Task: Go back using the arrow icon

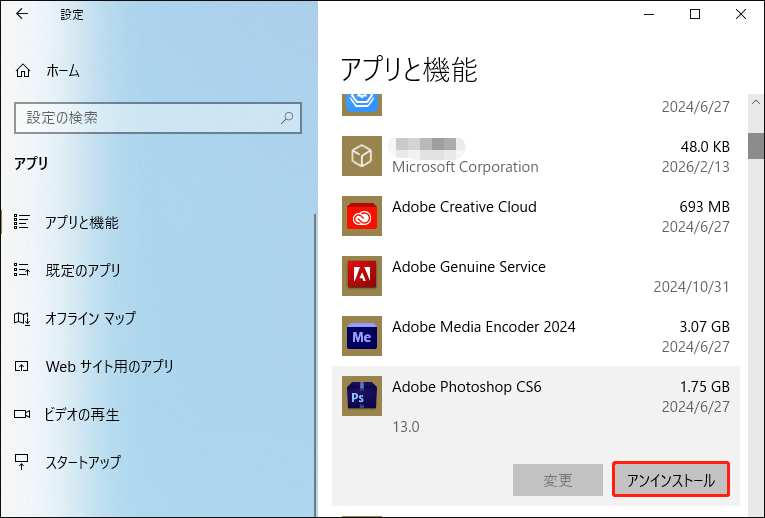Action: [x=22, y=14]
